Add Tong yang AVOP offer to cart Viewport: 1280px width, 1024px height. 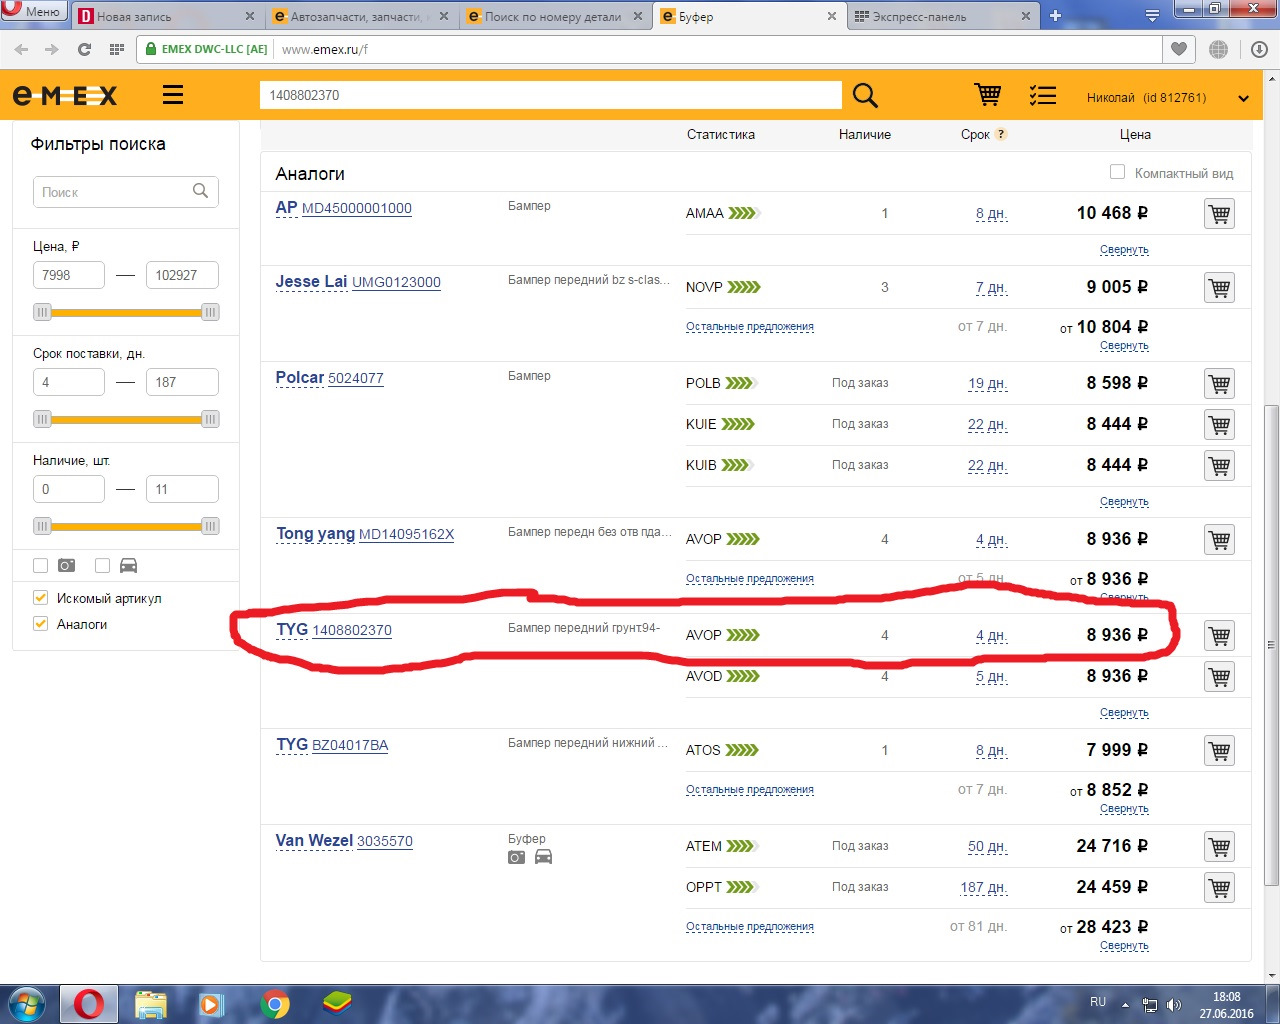point(1220,540)
